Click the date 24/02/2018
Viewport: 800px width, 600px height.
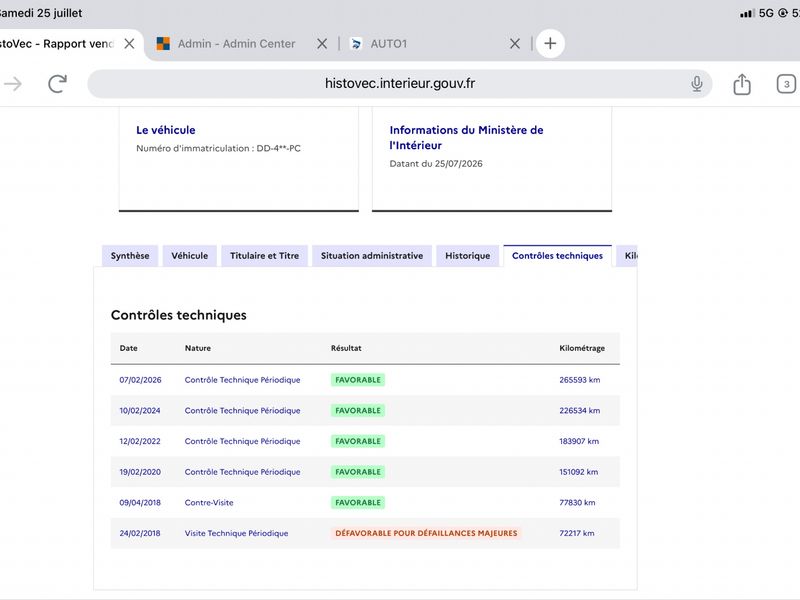pyautogui.click(x=140, y=533)
